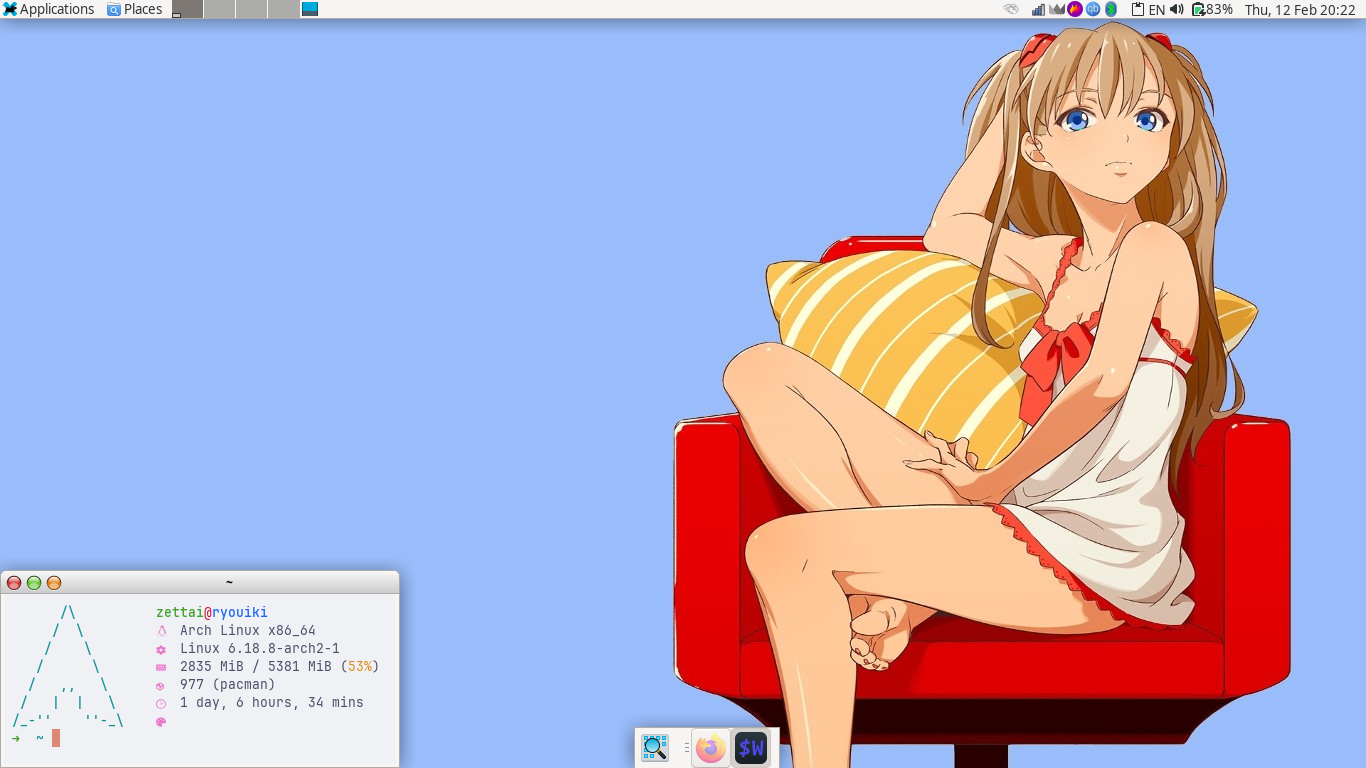
Task: Open the clipboard manager tray icon
Action: pos(1137,9)
